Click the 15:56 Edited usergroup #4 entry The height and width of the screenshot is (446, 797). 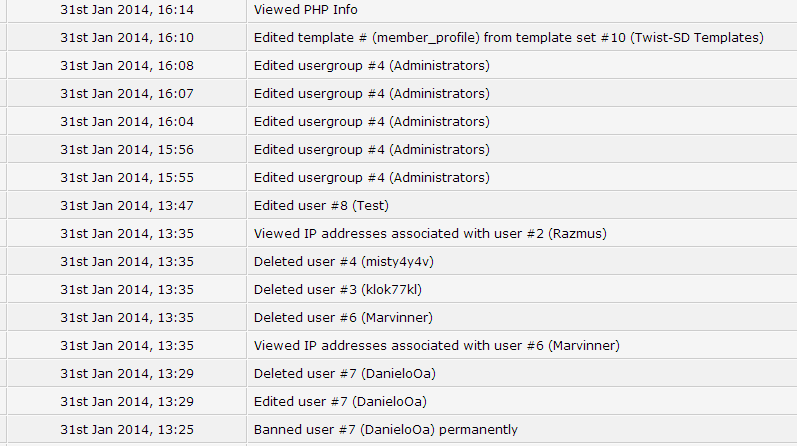coord(372,150)
